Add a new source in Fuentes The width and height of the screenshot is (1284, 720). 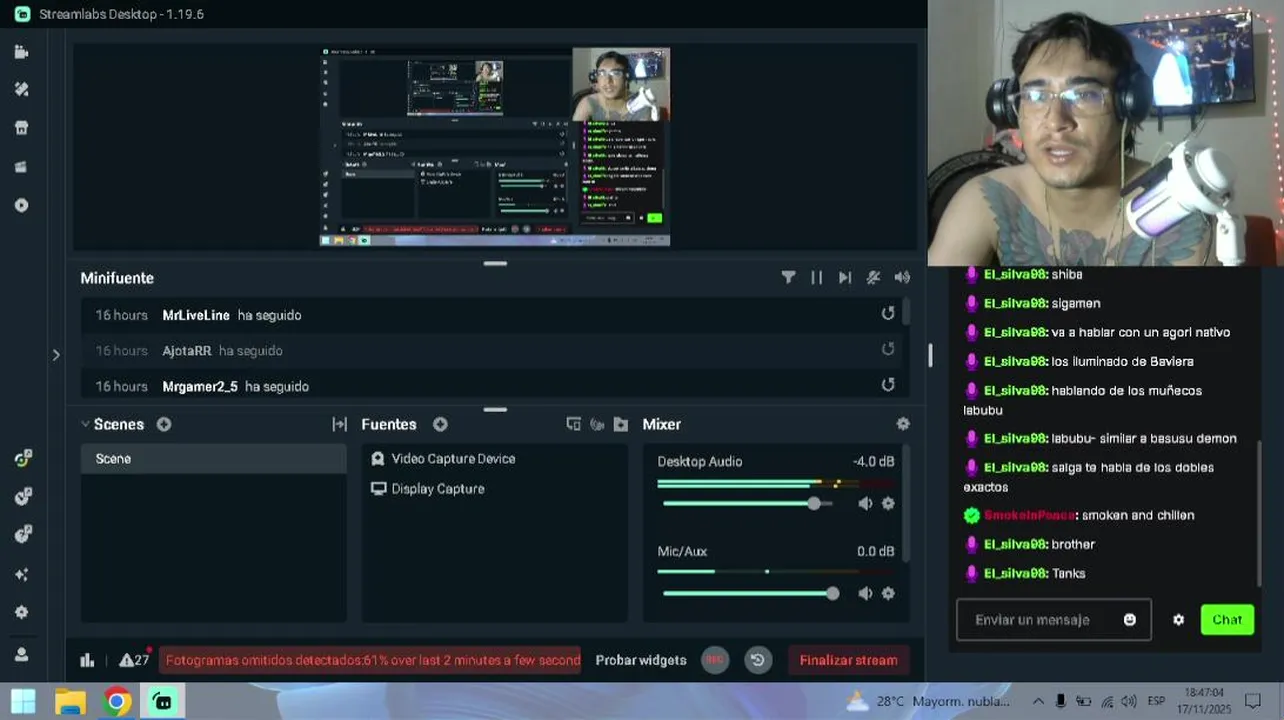tap(440, 424)
